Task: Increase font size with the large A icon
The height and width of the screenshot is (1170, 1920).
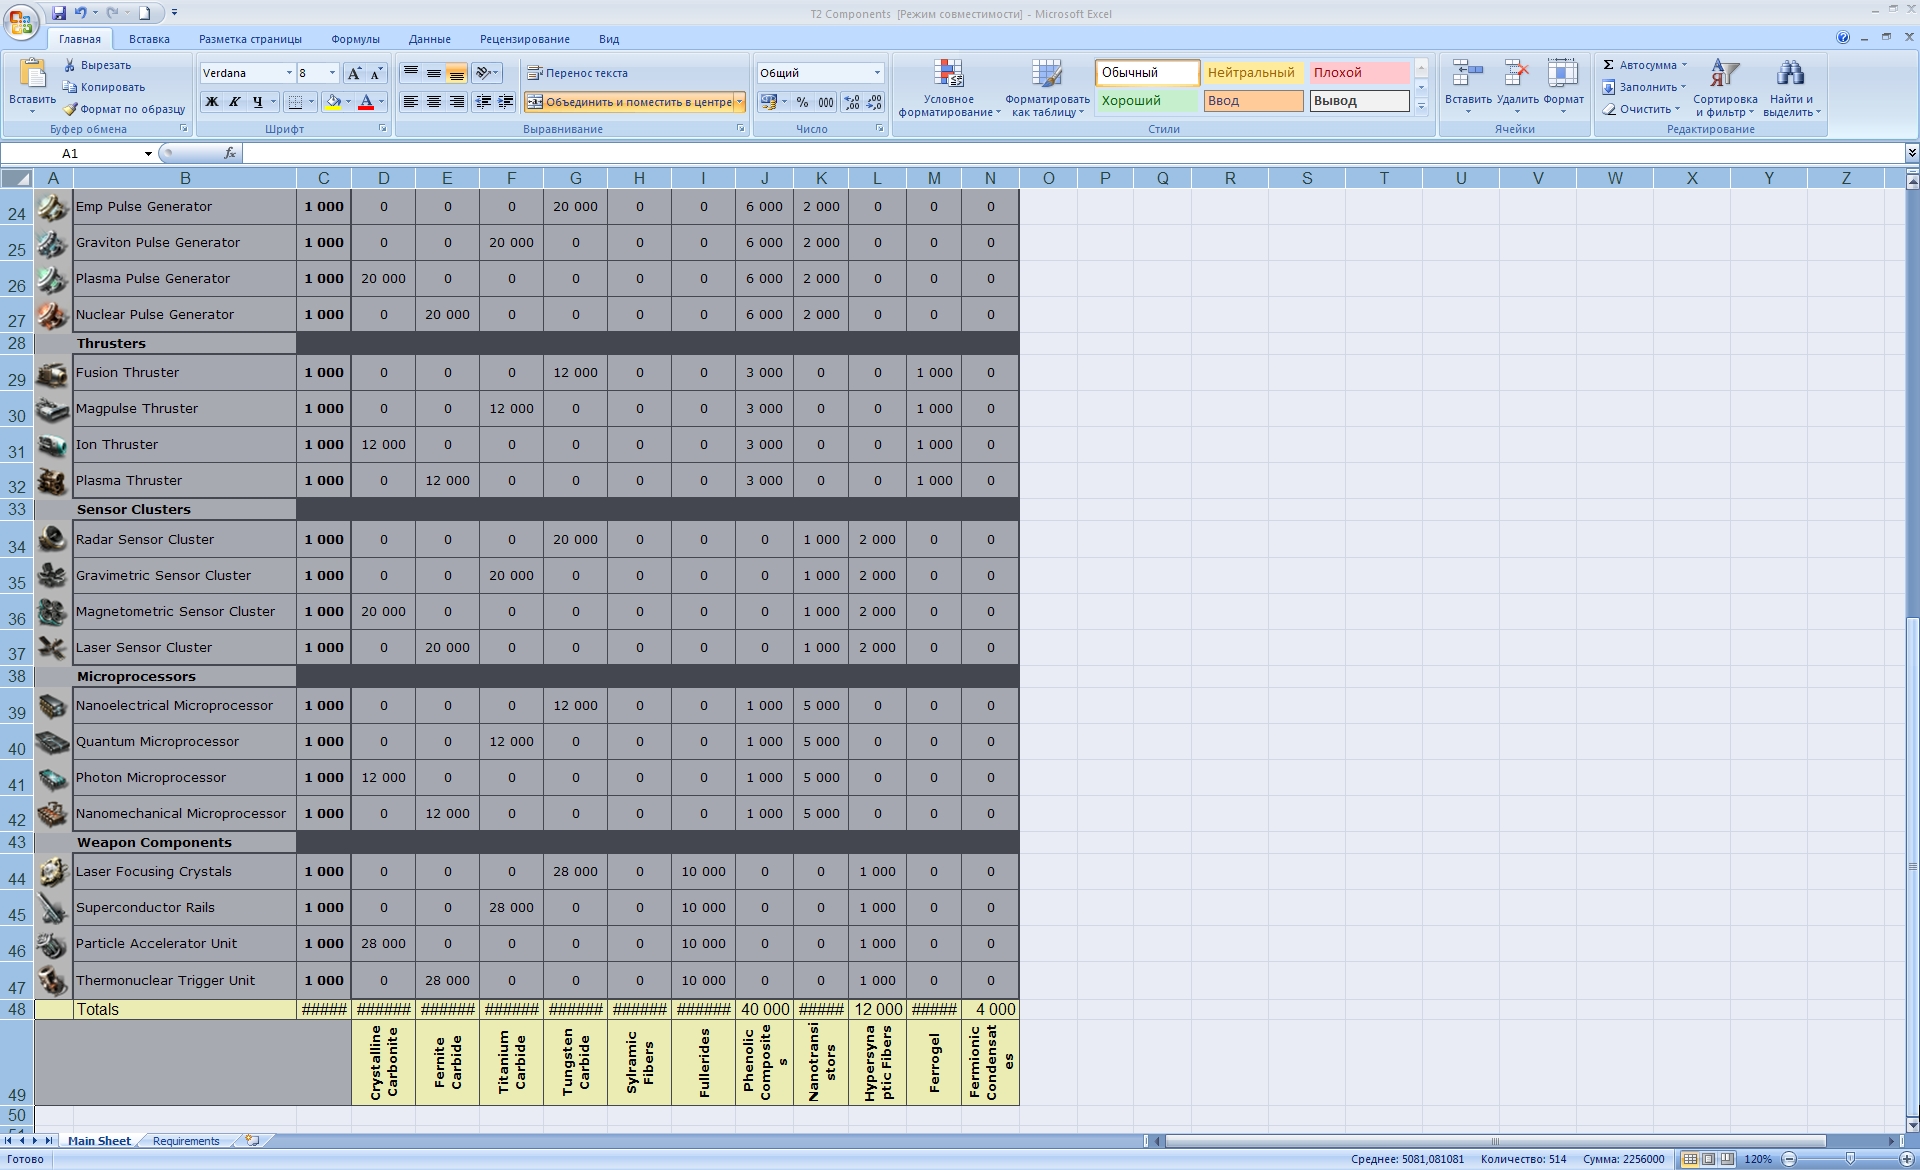Action: pyautogui.click(x=354, y=73)
